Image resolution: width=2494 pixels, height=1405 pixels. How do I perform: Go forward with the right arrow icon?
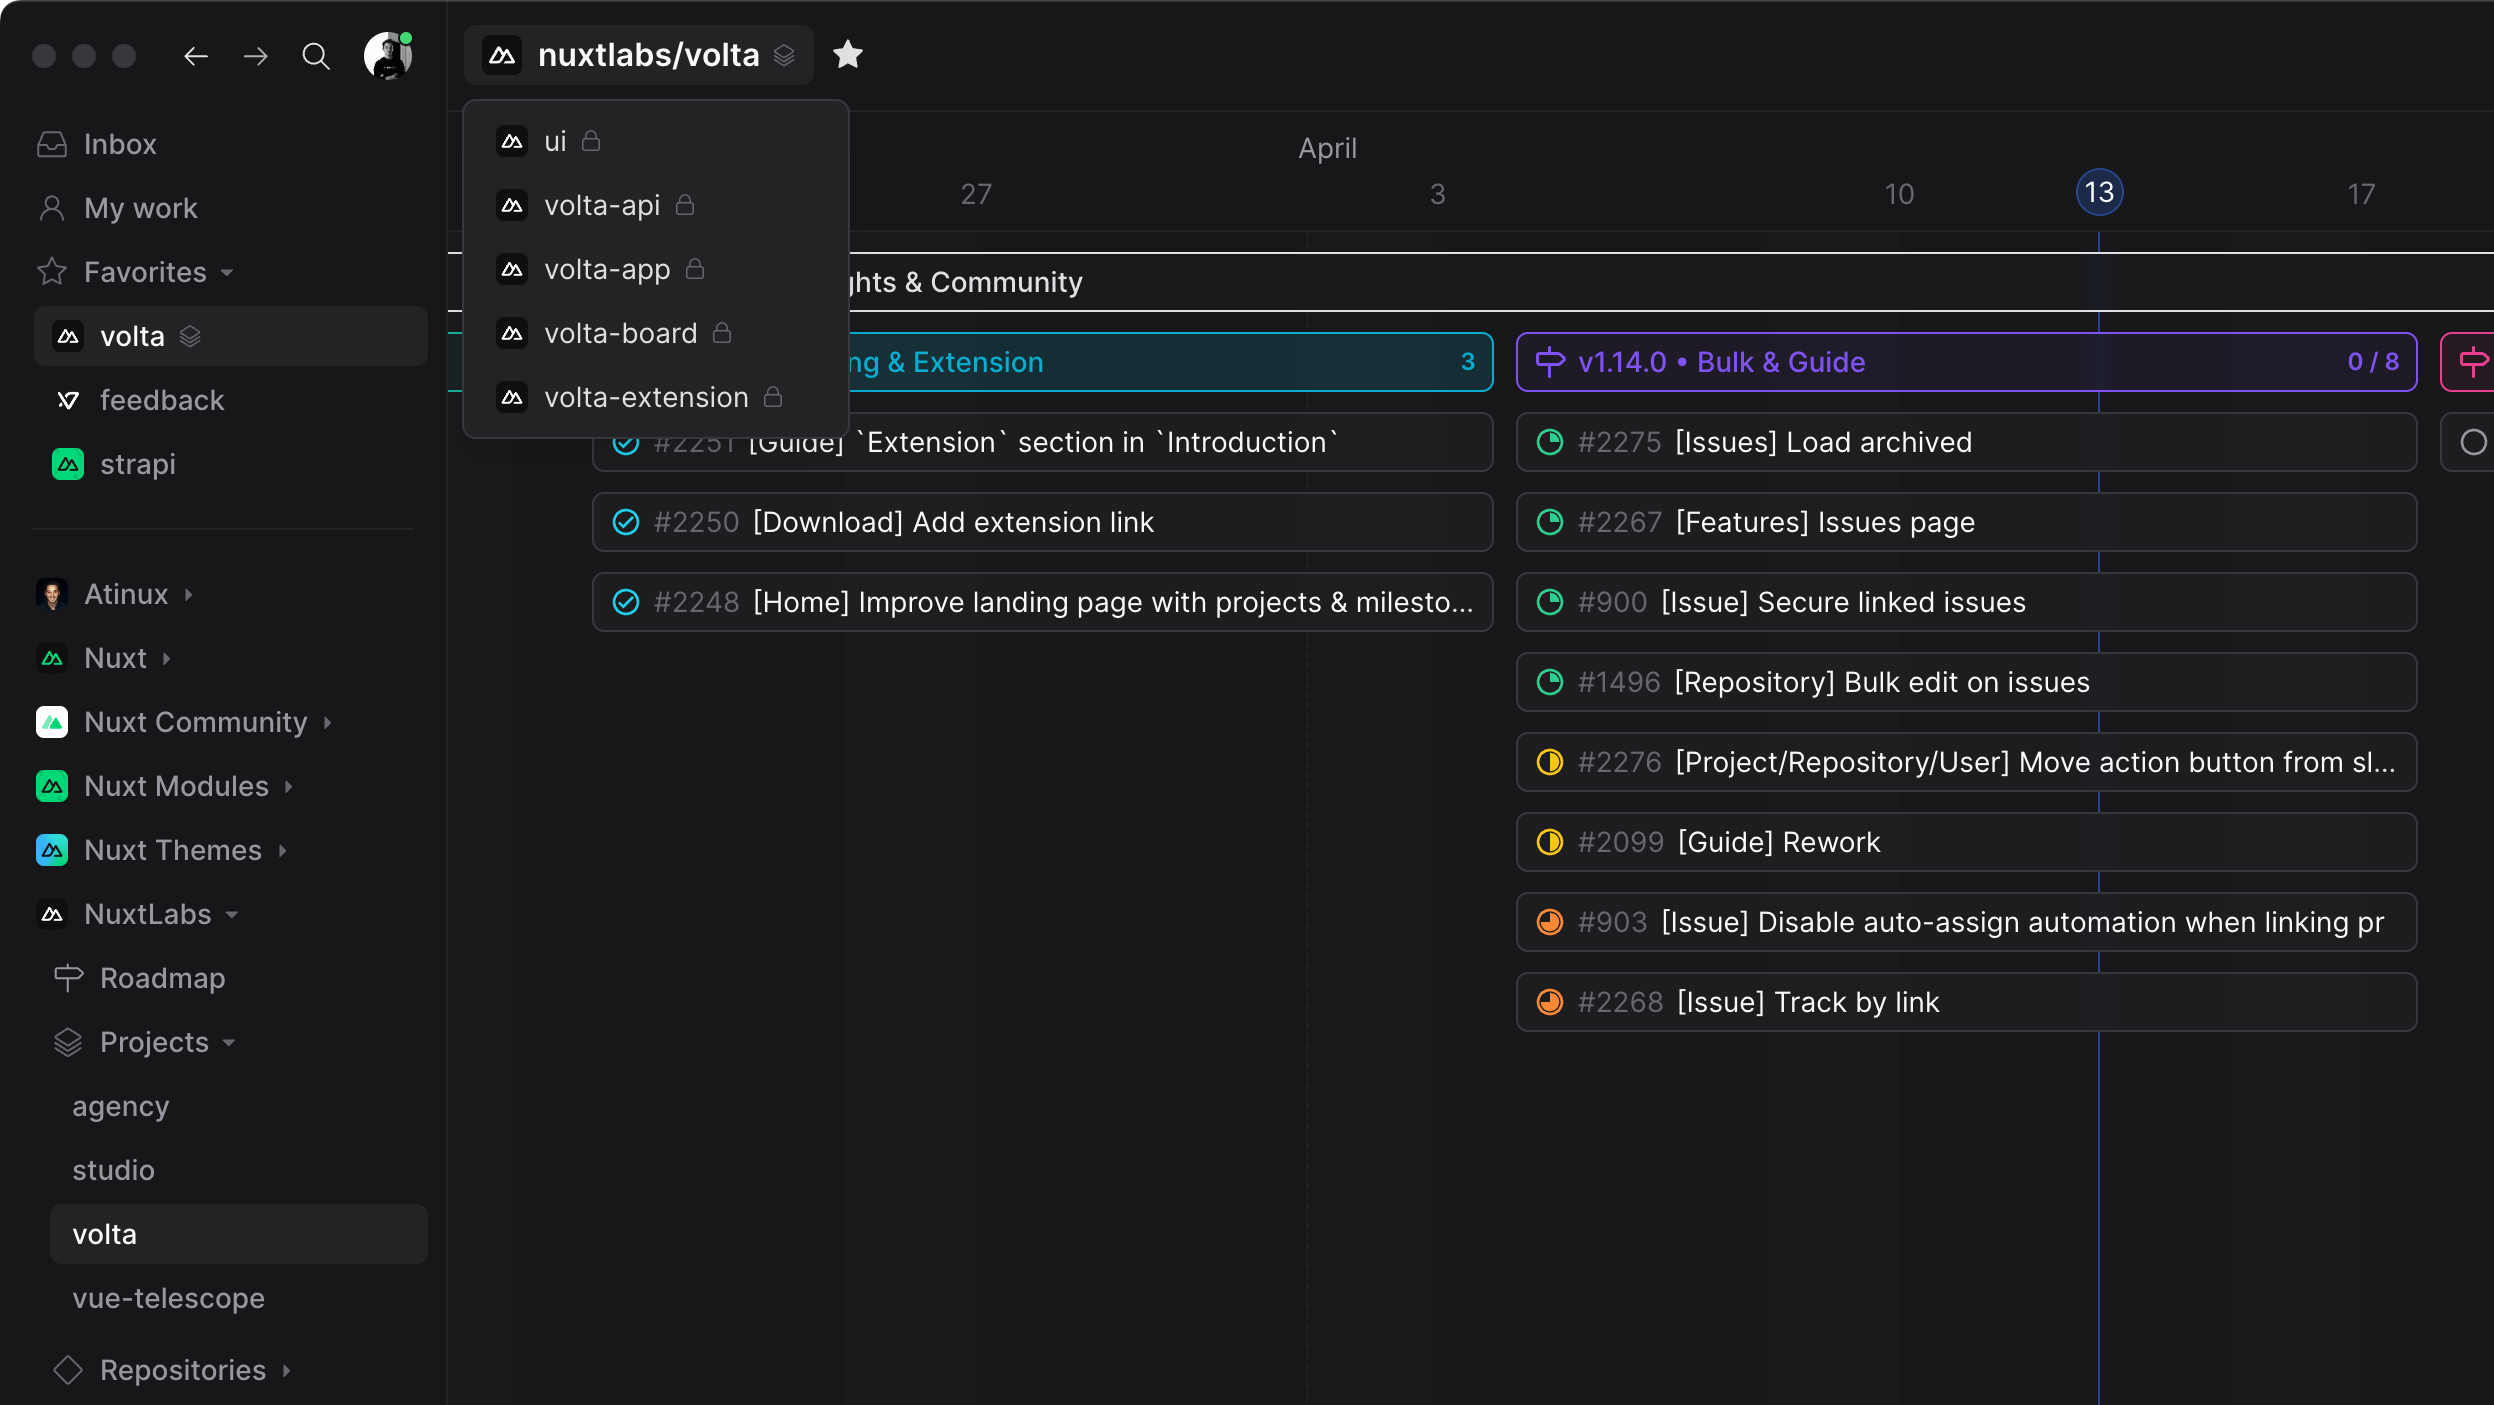click(x=256, y=56)
